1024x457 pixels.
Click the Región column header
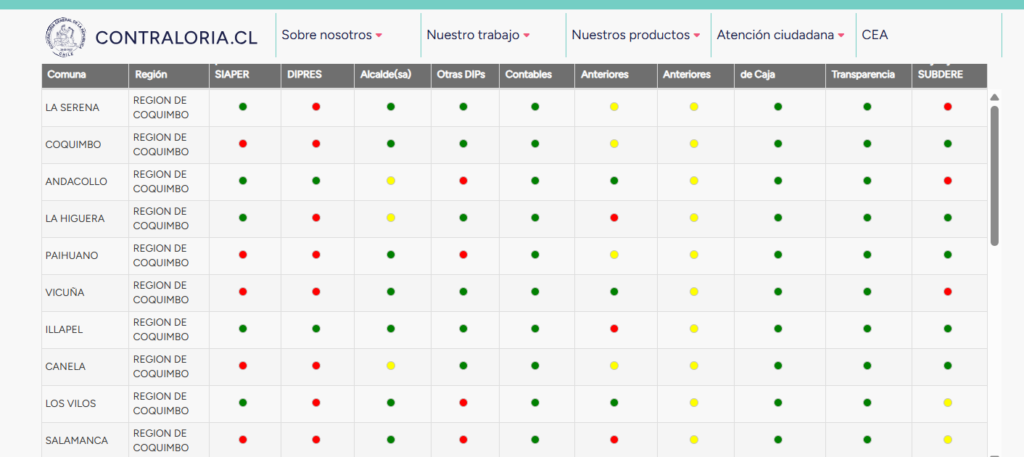[x=150, y=75]
